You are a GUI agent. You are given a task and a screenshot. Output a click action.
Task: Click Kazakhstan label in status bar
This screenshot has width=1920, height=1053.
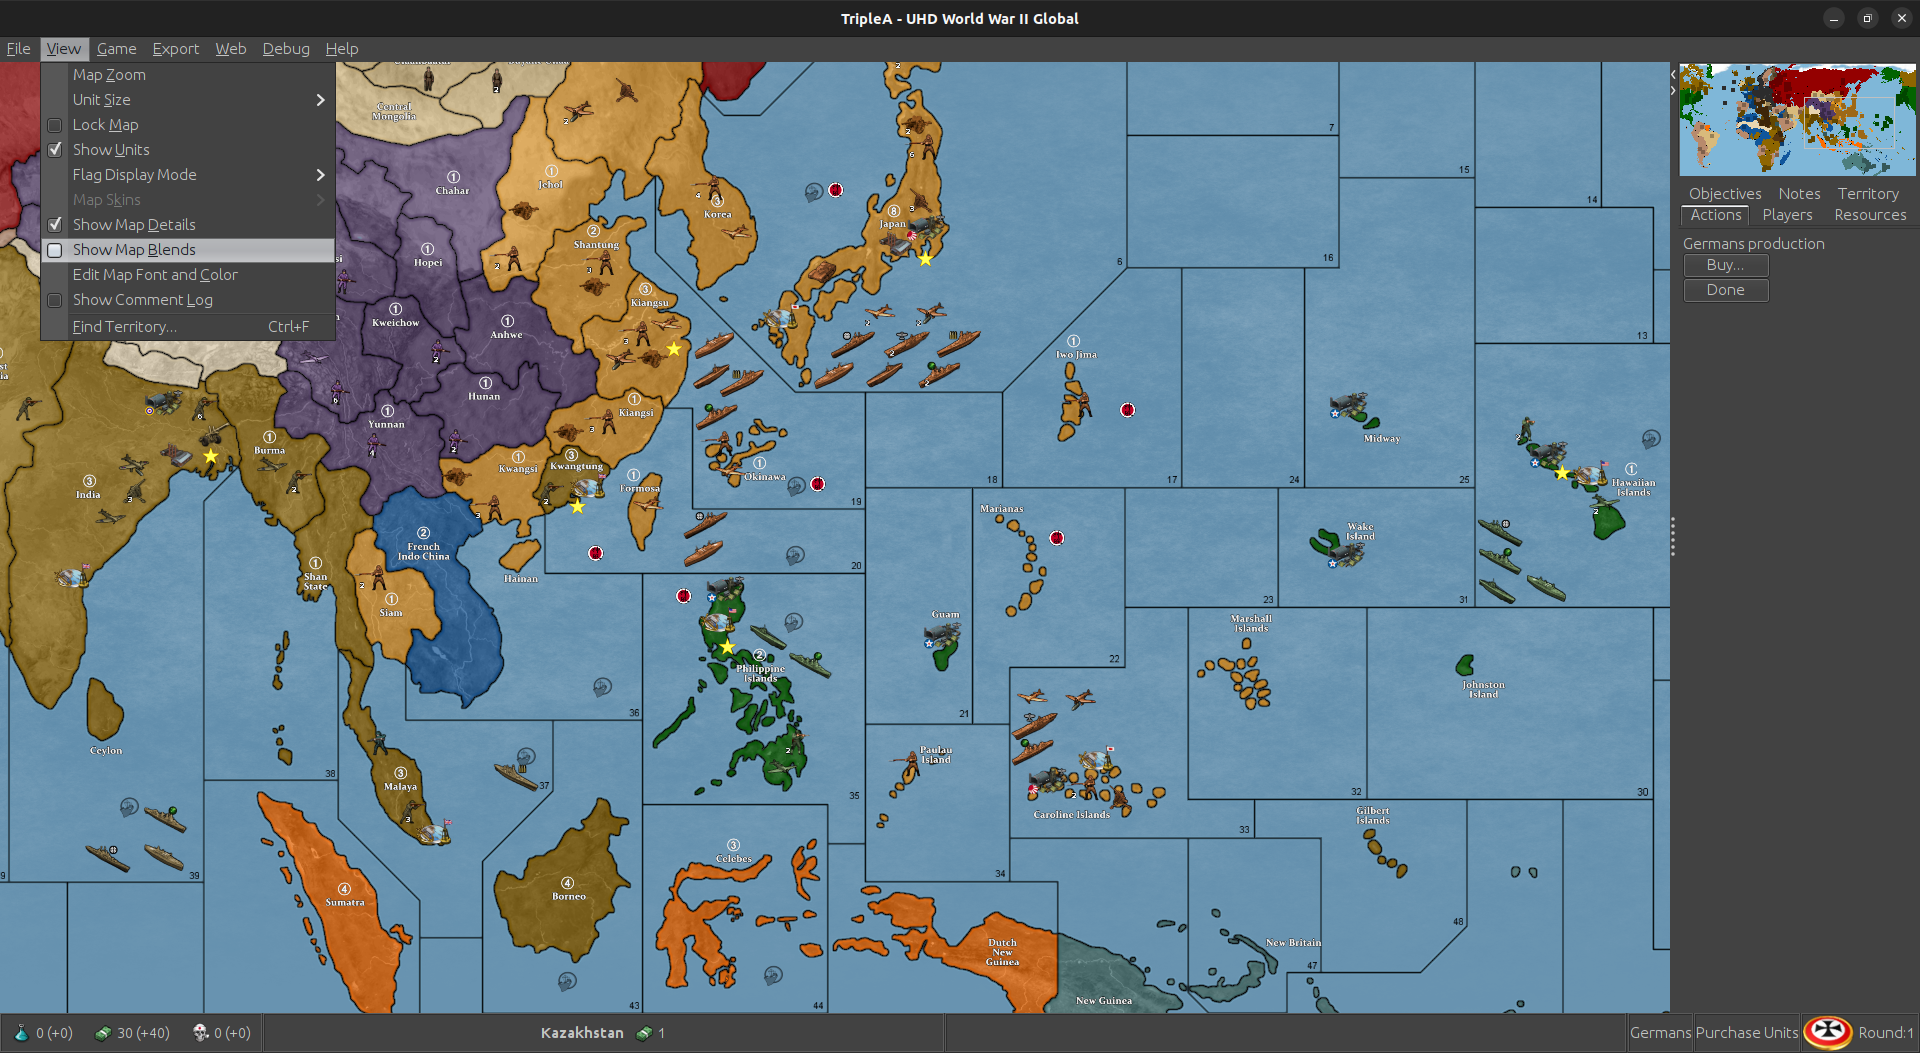coord(582,1033)
